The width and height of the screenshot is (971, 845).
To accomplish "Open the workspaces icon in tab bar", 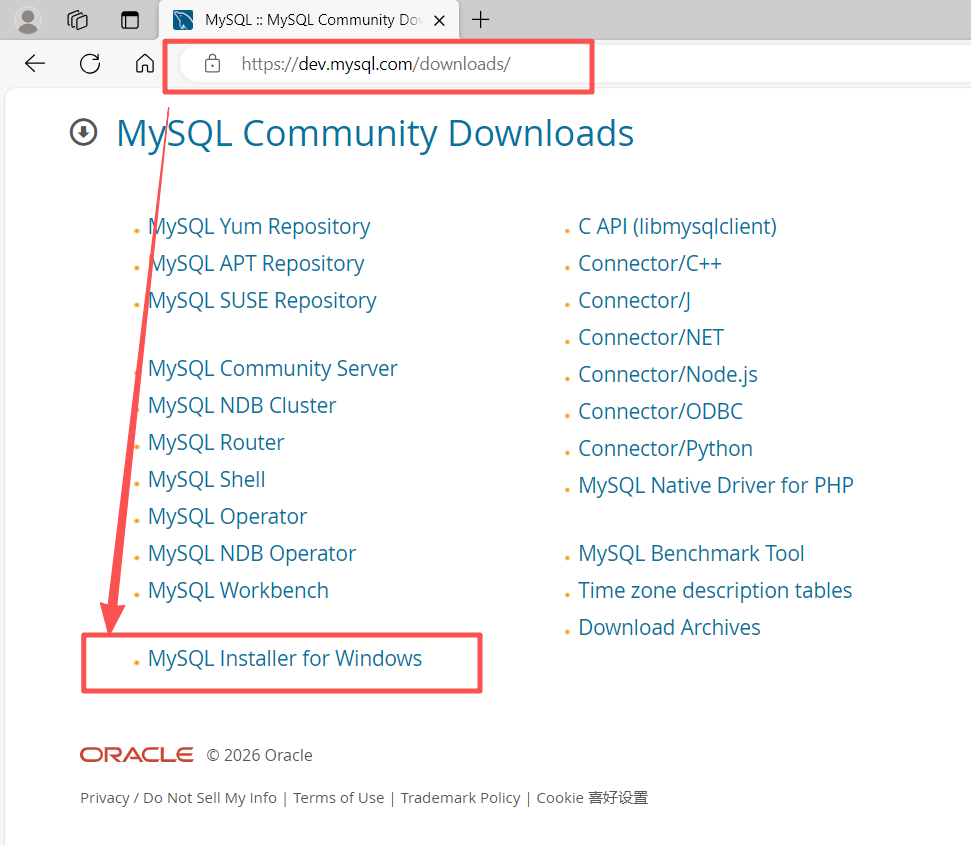I will coord(77,20).
